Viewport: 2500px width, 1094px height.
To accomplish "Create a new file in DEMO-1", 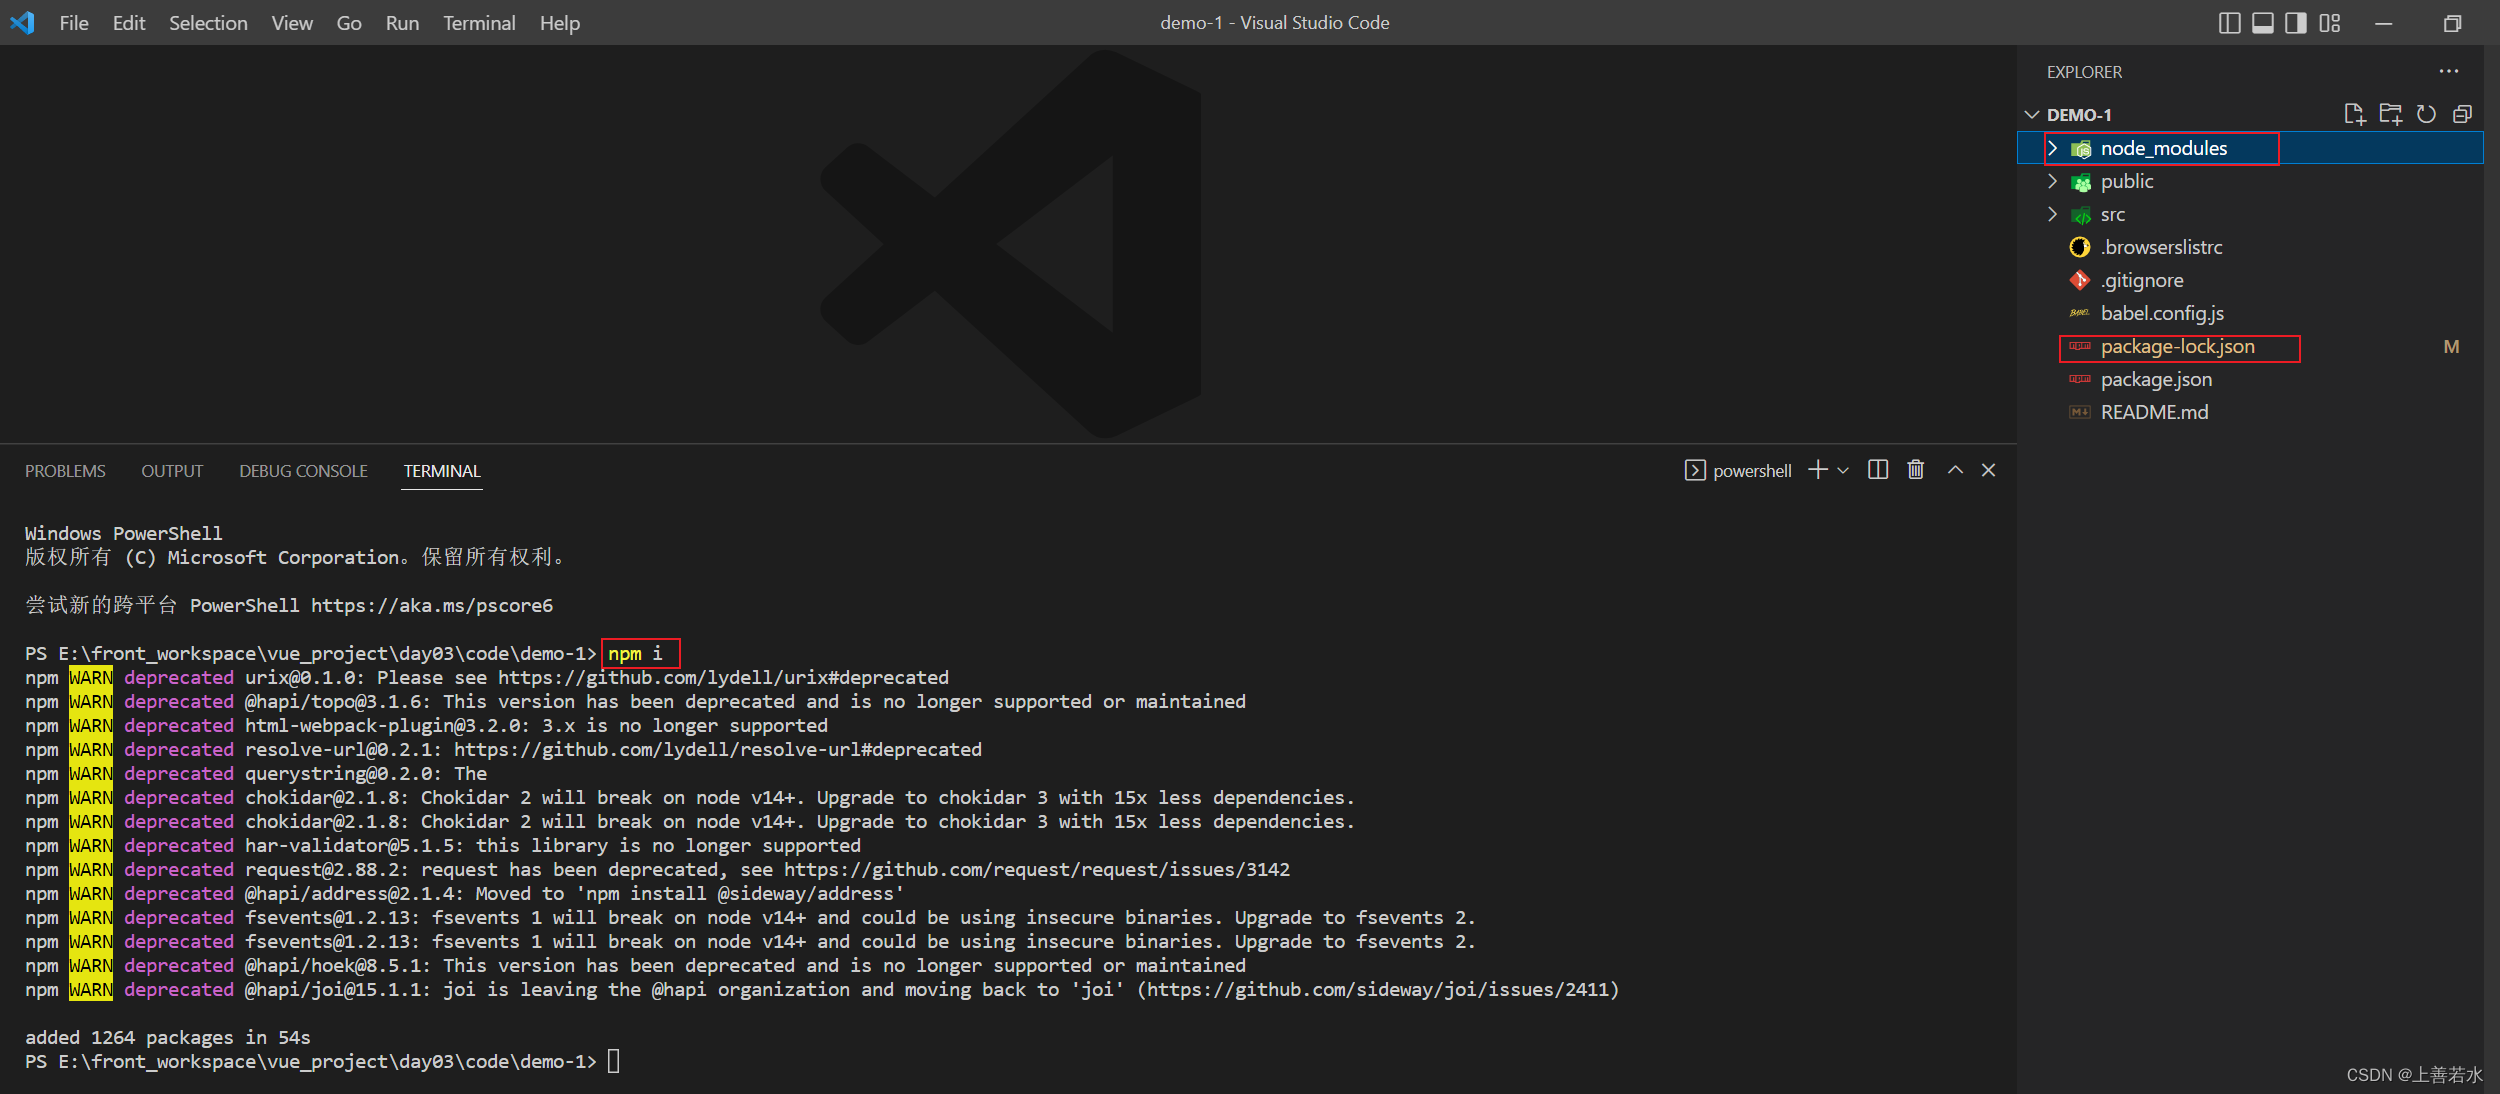I will (x=2355, y=114).
